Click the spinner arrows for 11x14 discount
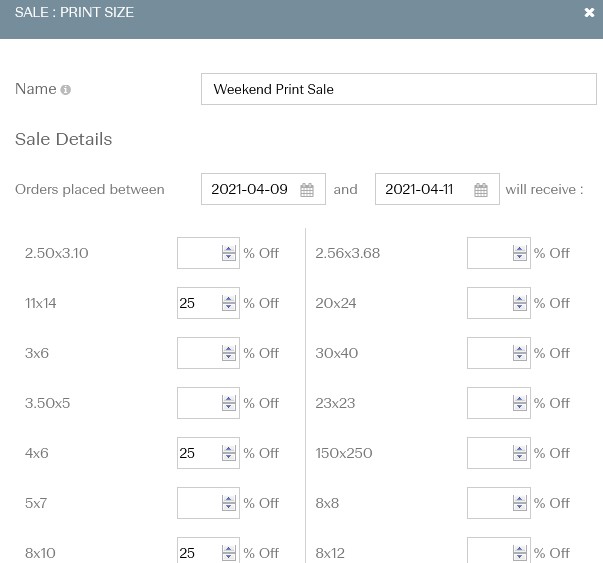Viewport: 603px width, 563px height. pos(229,303)
